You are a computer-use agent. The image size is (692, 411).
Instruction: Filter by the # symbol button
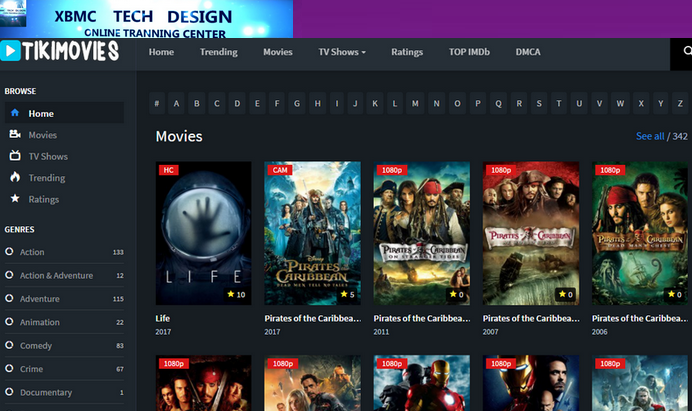157,104
